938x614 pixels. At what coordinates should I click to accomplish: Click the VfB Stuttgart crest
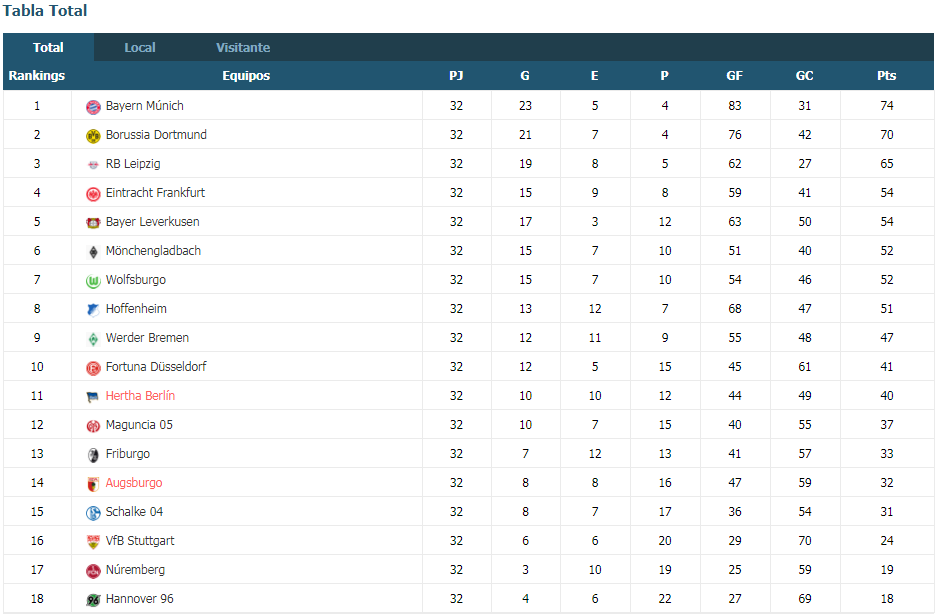point(93,542)
